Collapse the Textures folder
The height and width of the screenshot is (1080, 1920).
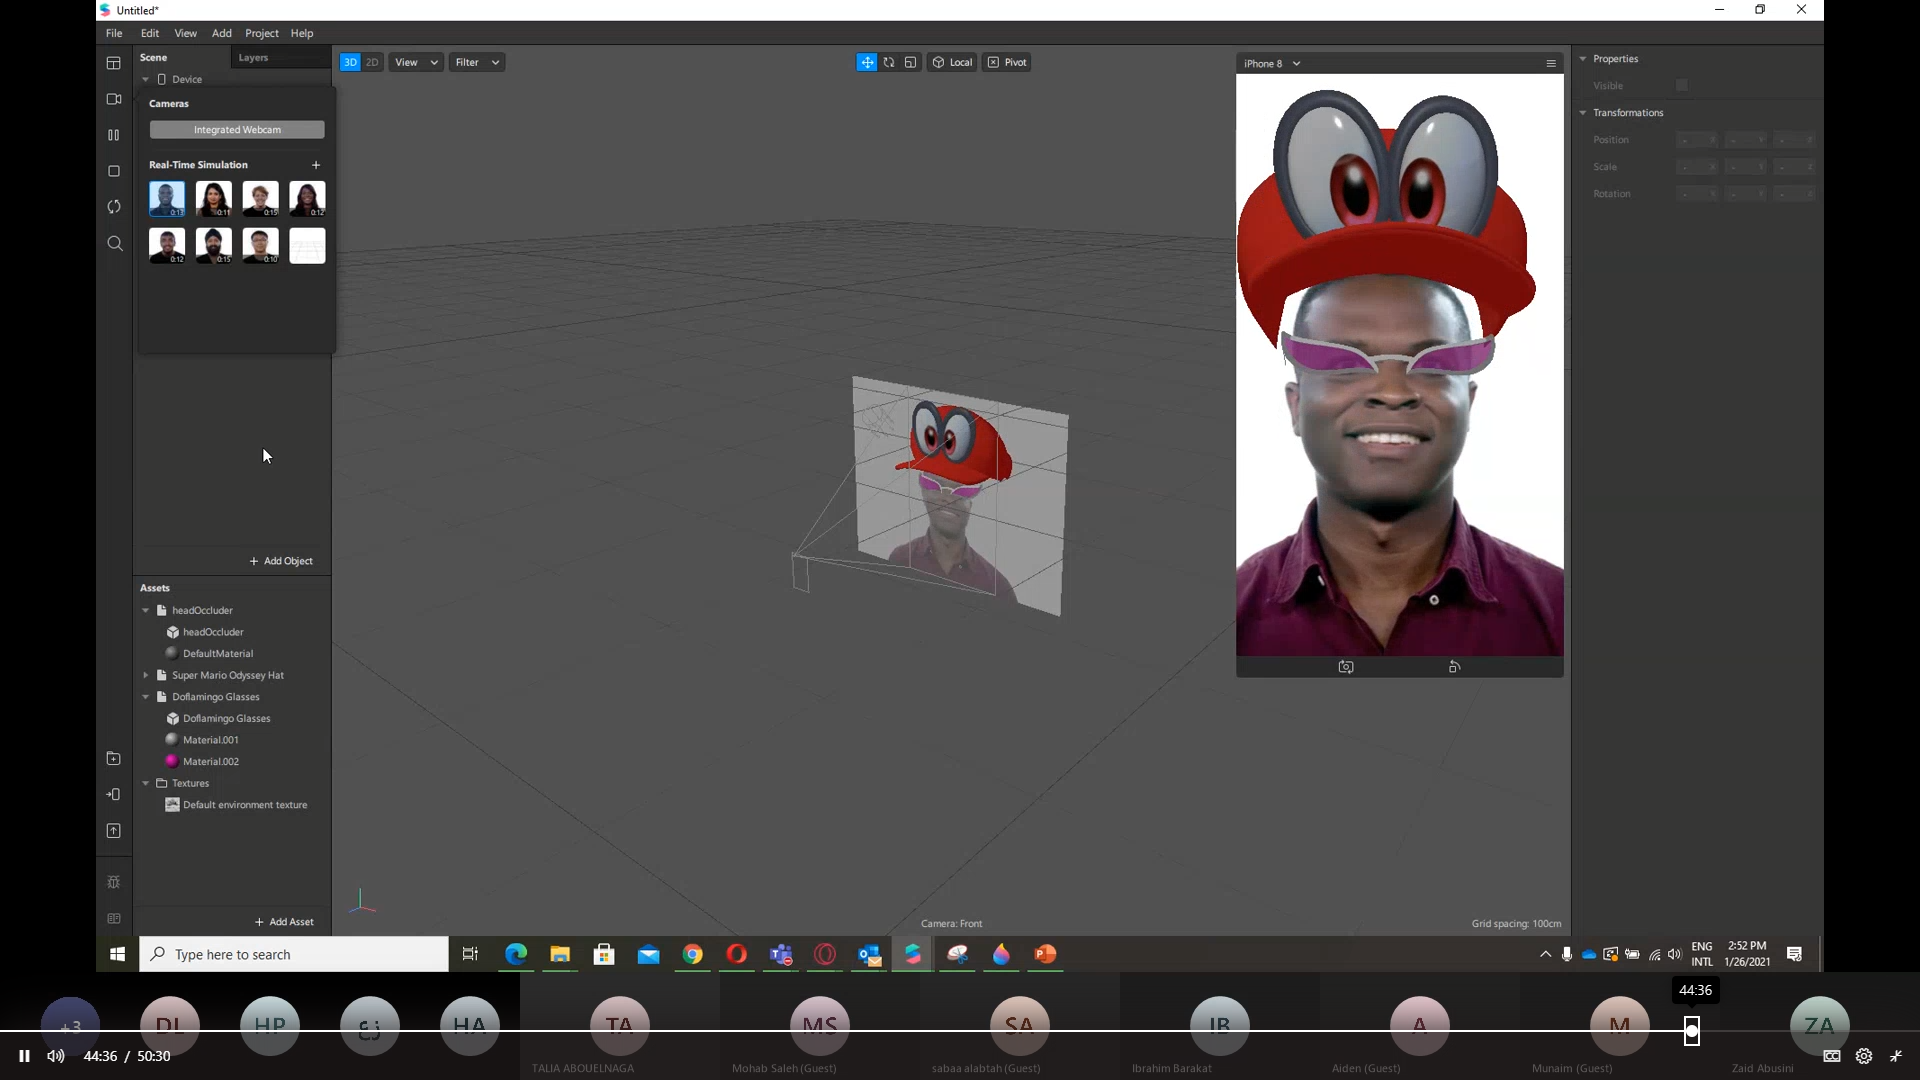[146, 783]
